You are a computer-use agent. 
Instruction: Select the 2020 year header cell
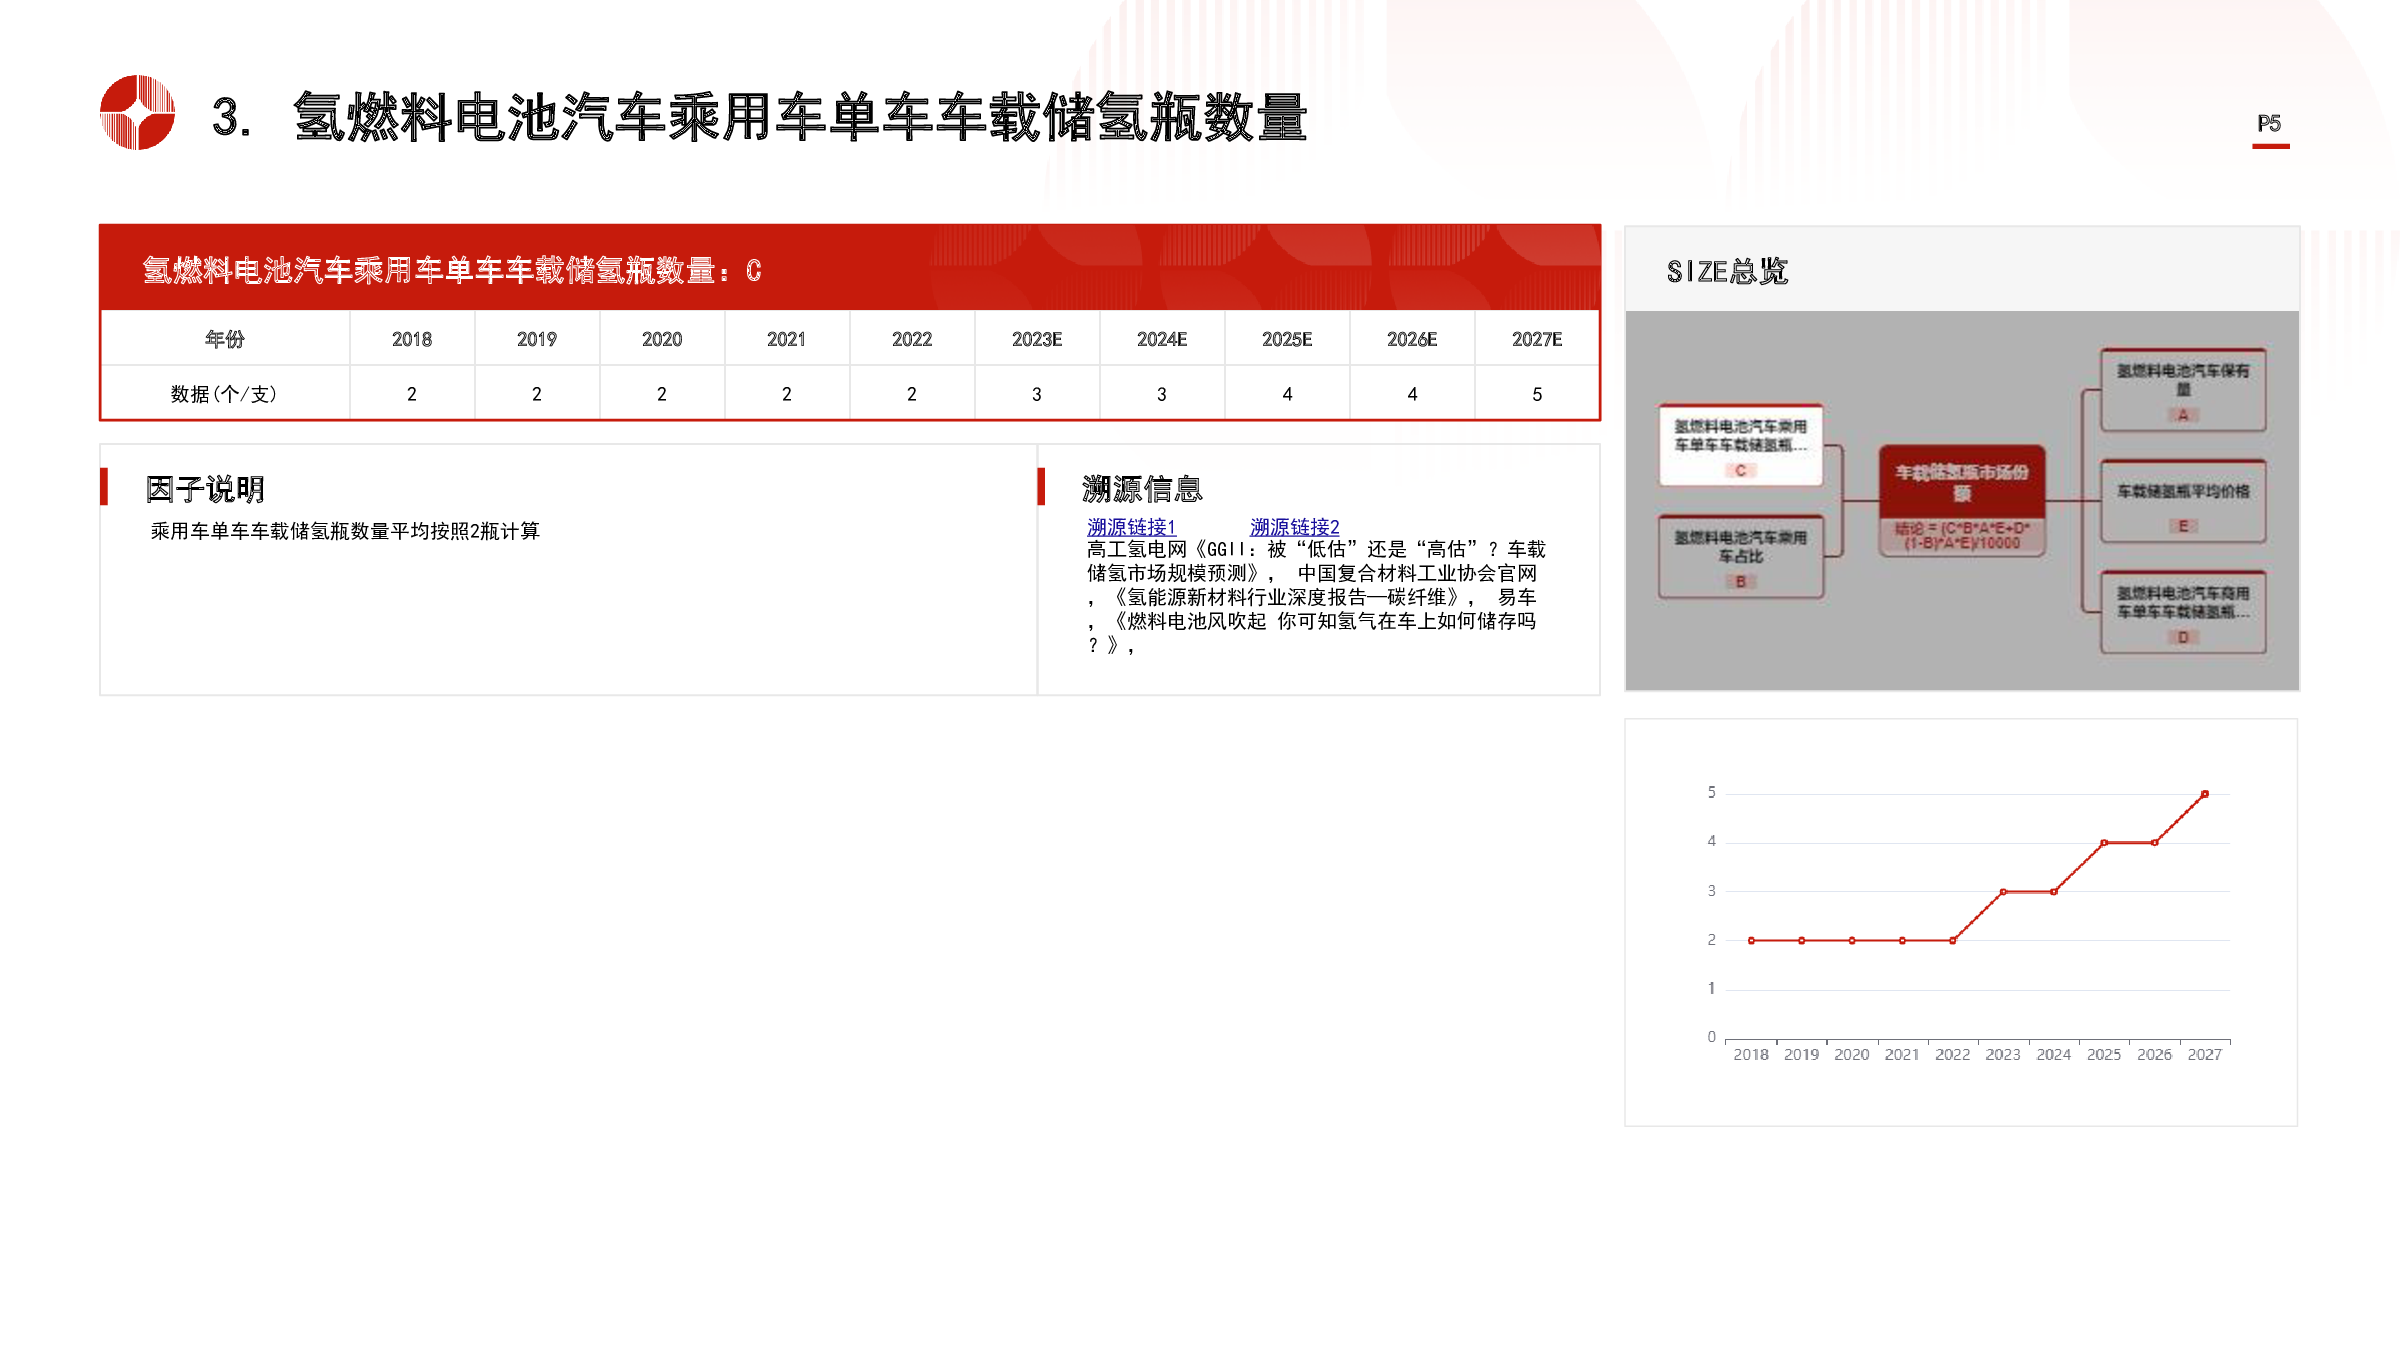662,339
